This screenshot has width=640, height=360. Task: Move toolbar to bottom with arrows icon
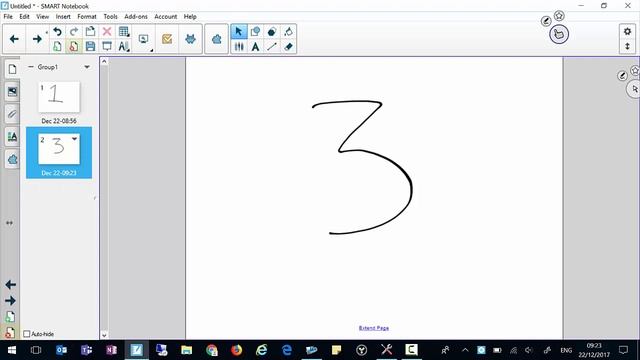(627, 46)
